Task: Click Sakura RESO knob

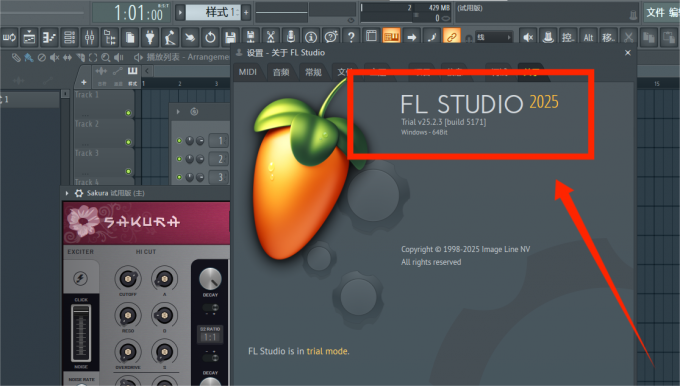Action: tap(128, 315)
